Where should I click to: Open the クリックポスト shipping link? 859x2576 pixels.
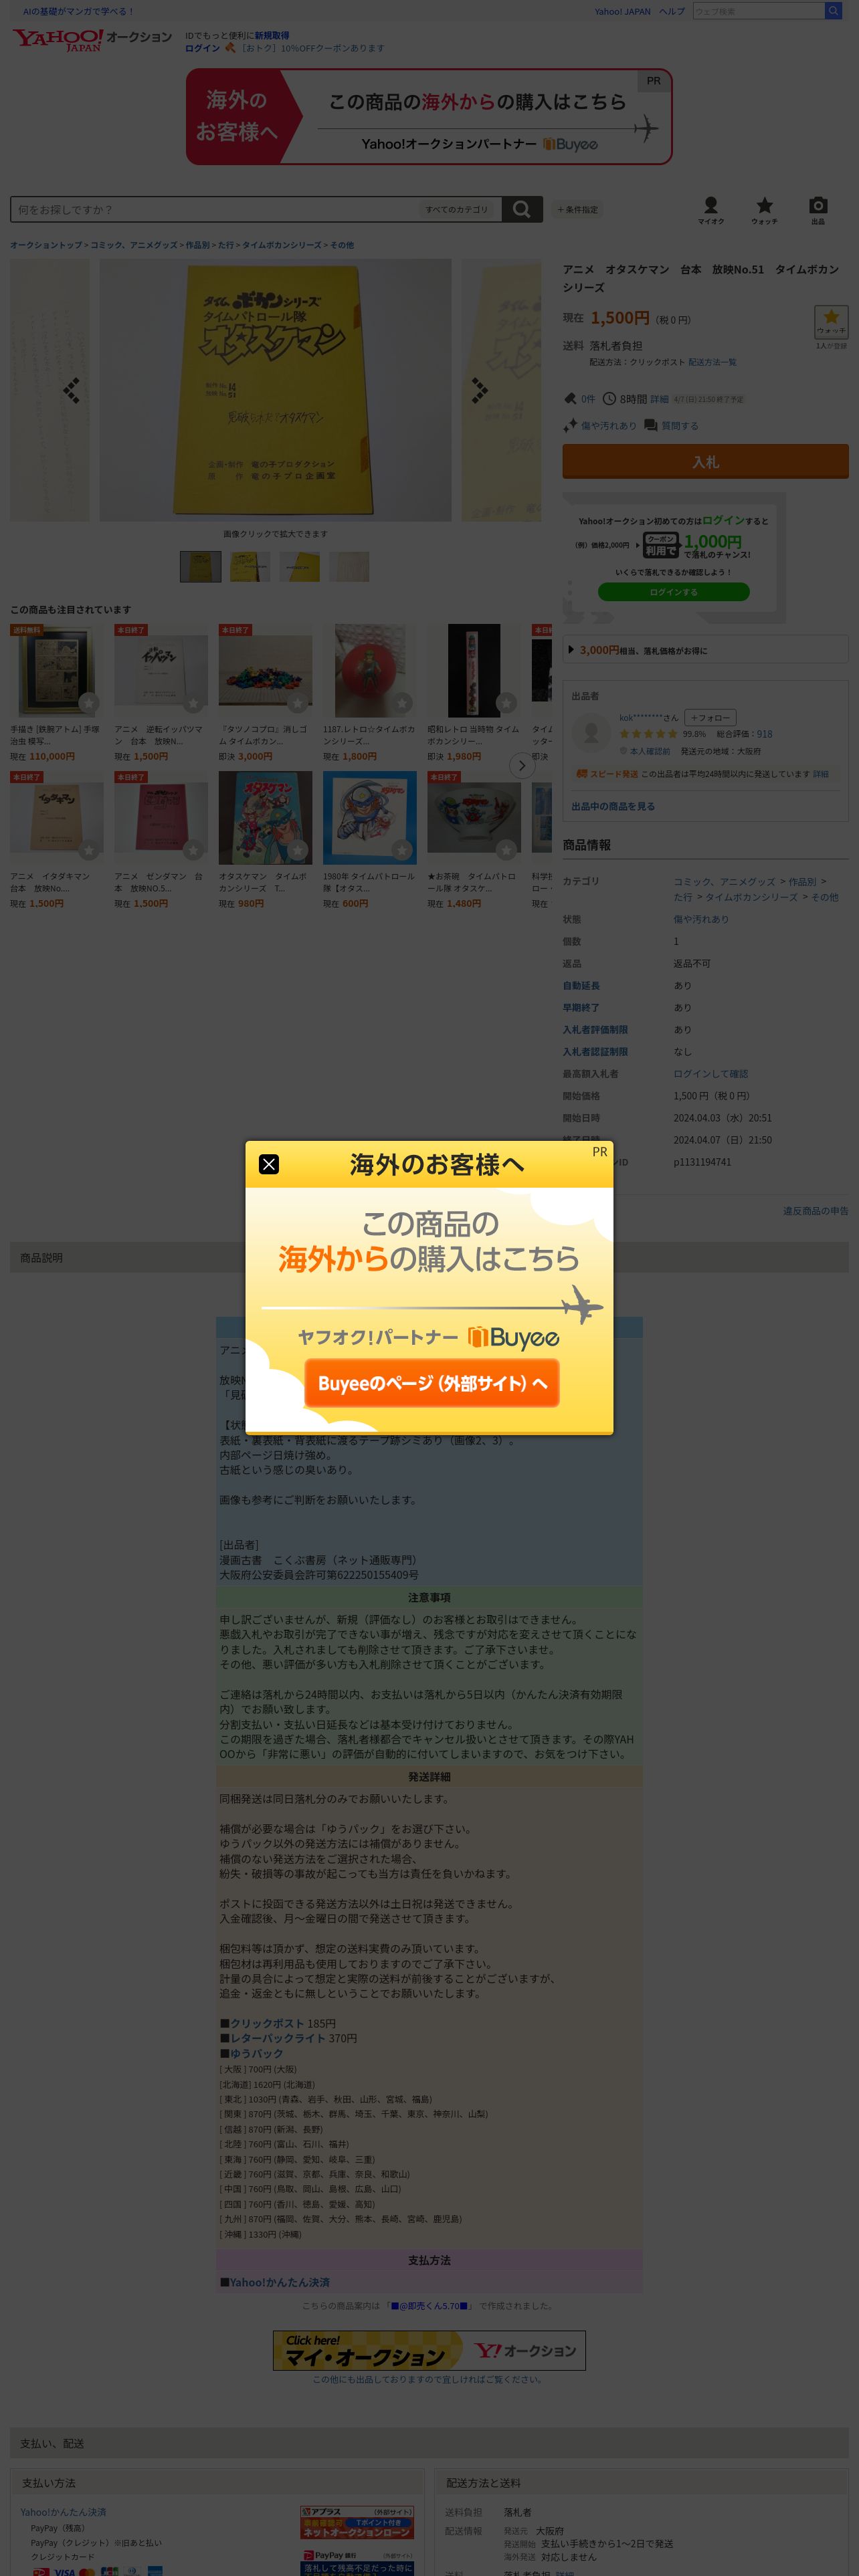coord(267,2023)
